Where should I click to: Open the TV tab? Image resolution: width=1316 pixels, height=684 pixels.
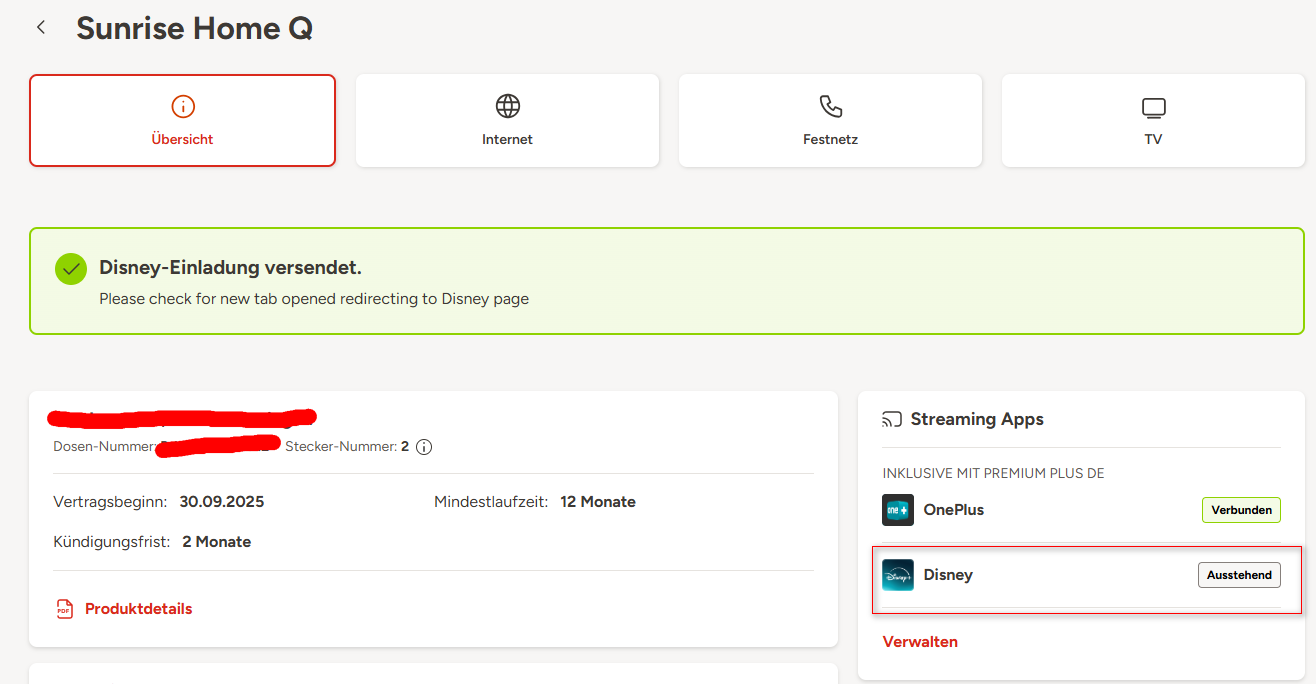click(1153, 120)
